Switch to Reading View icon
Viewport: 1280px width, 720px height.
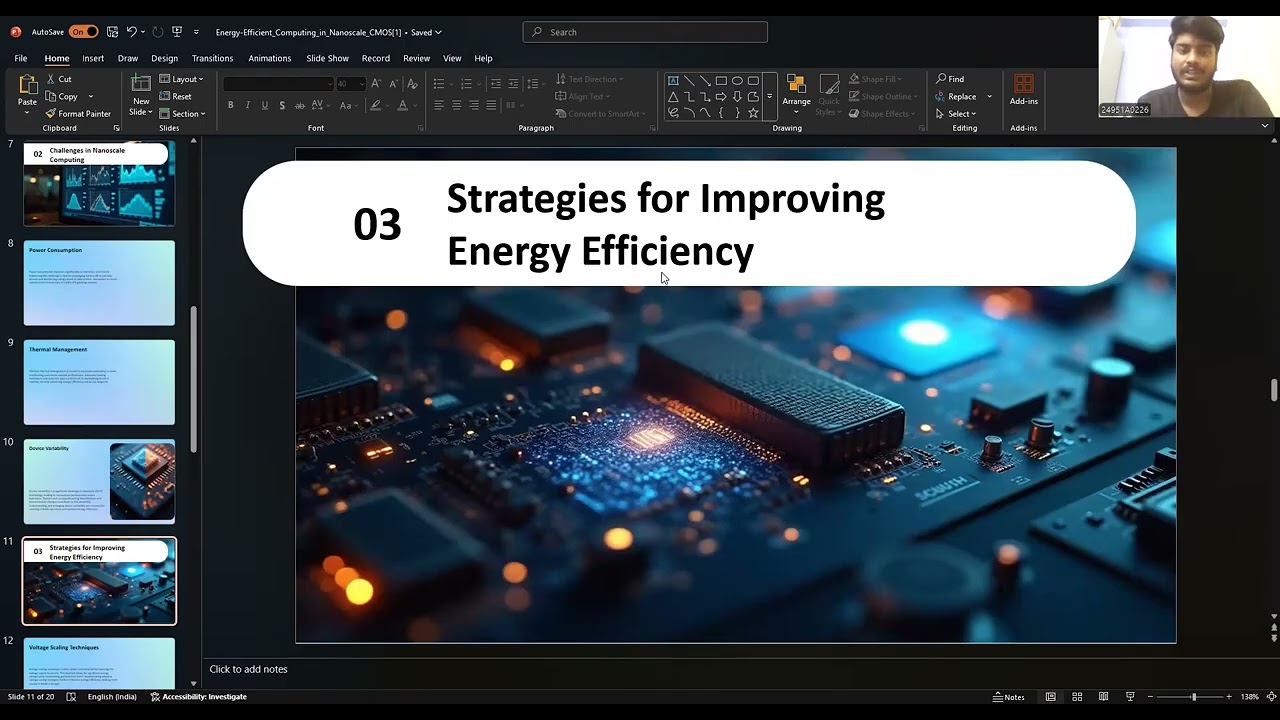(1103, 697)
